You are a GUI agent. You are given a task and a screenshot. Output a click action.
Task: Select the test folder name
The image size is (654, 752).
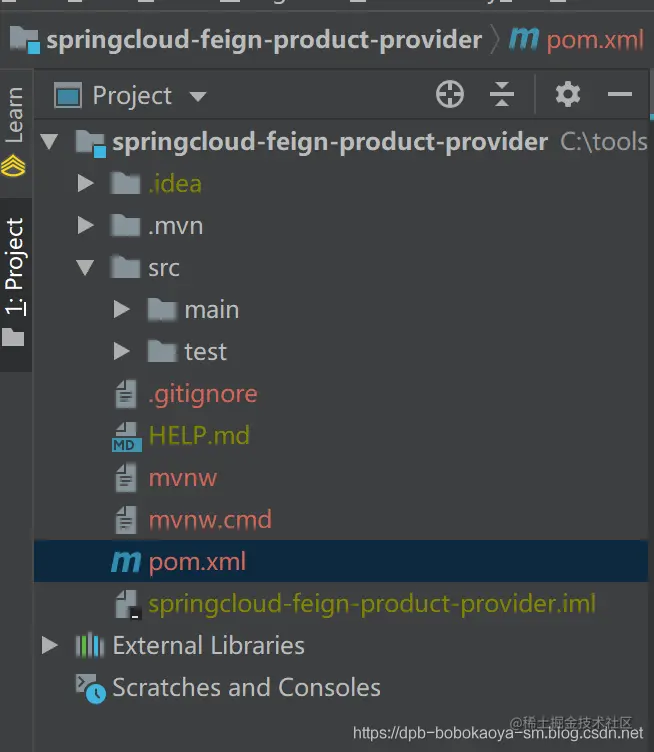[x=206, y=352]
